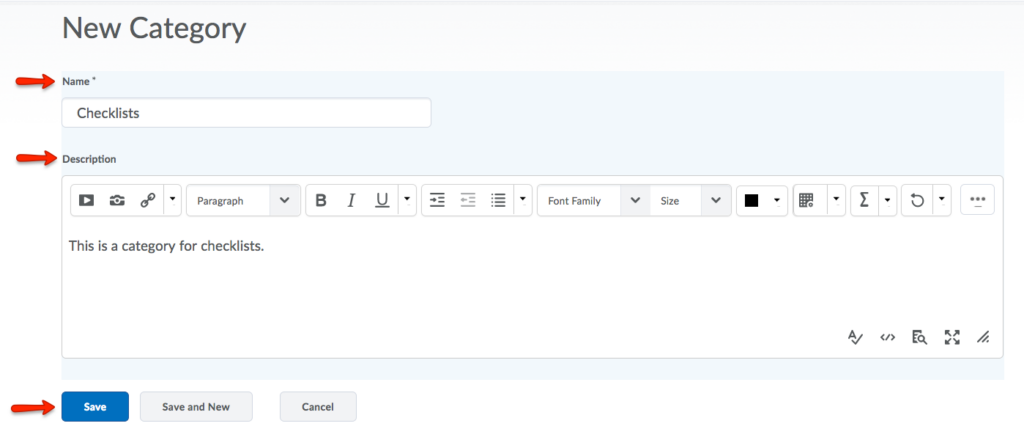The width and height of the screenshot is (1024, 437).
Task: Click the Save and New button
Action: click(x=196, y=407)
